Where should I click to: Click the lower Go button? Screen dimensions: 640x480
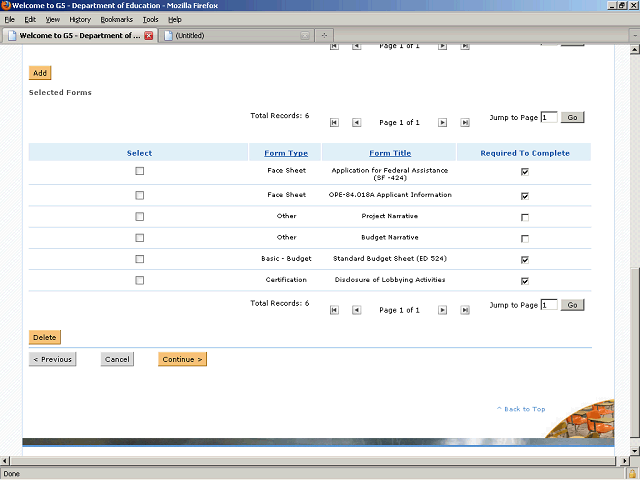(x=573, y=305)
